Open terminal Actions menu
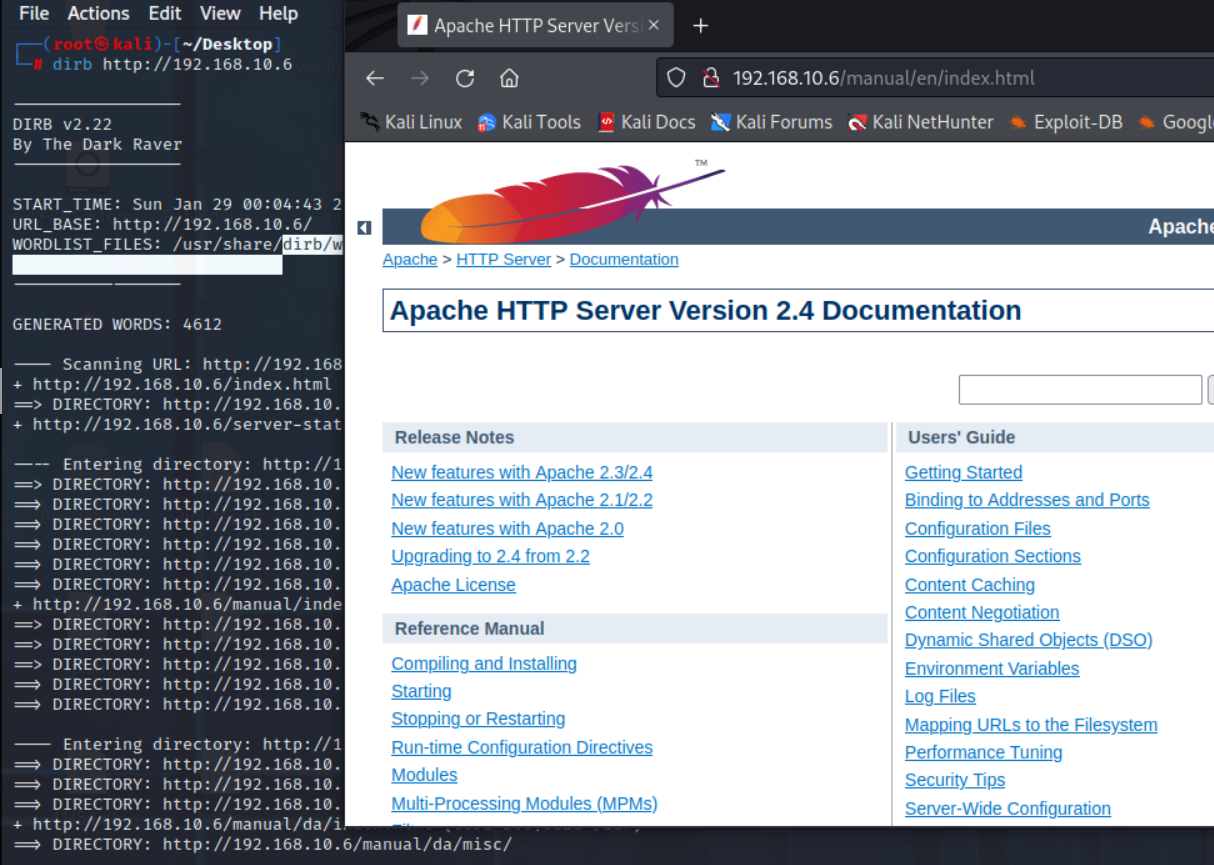Viewport: 1214px width, 865px height. point(98,13)
